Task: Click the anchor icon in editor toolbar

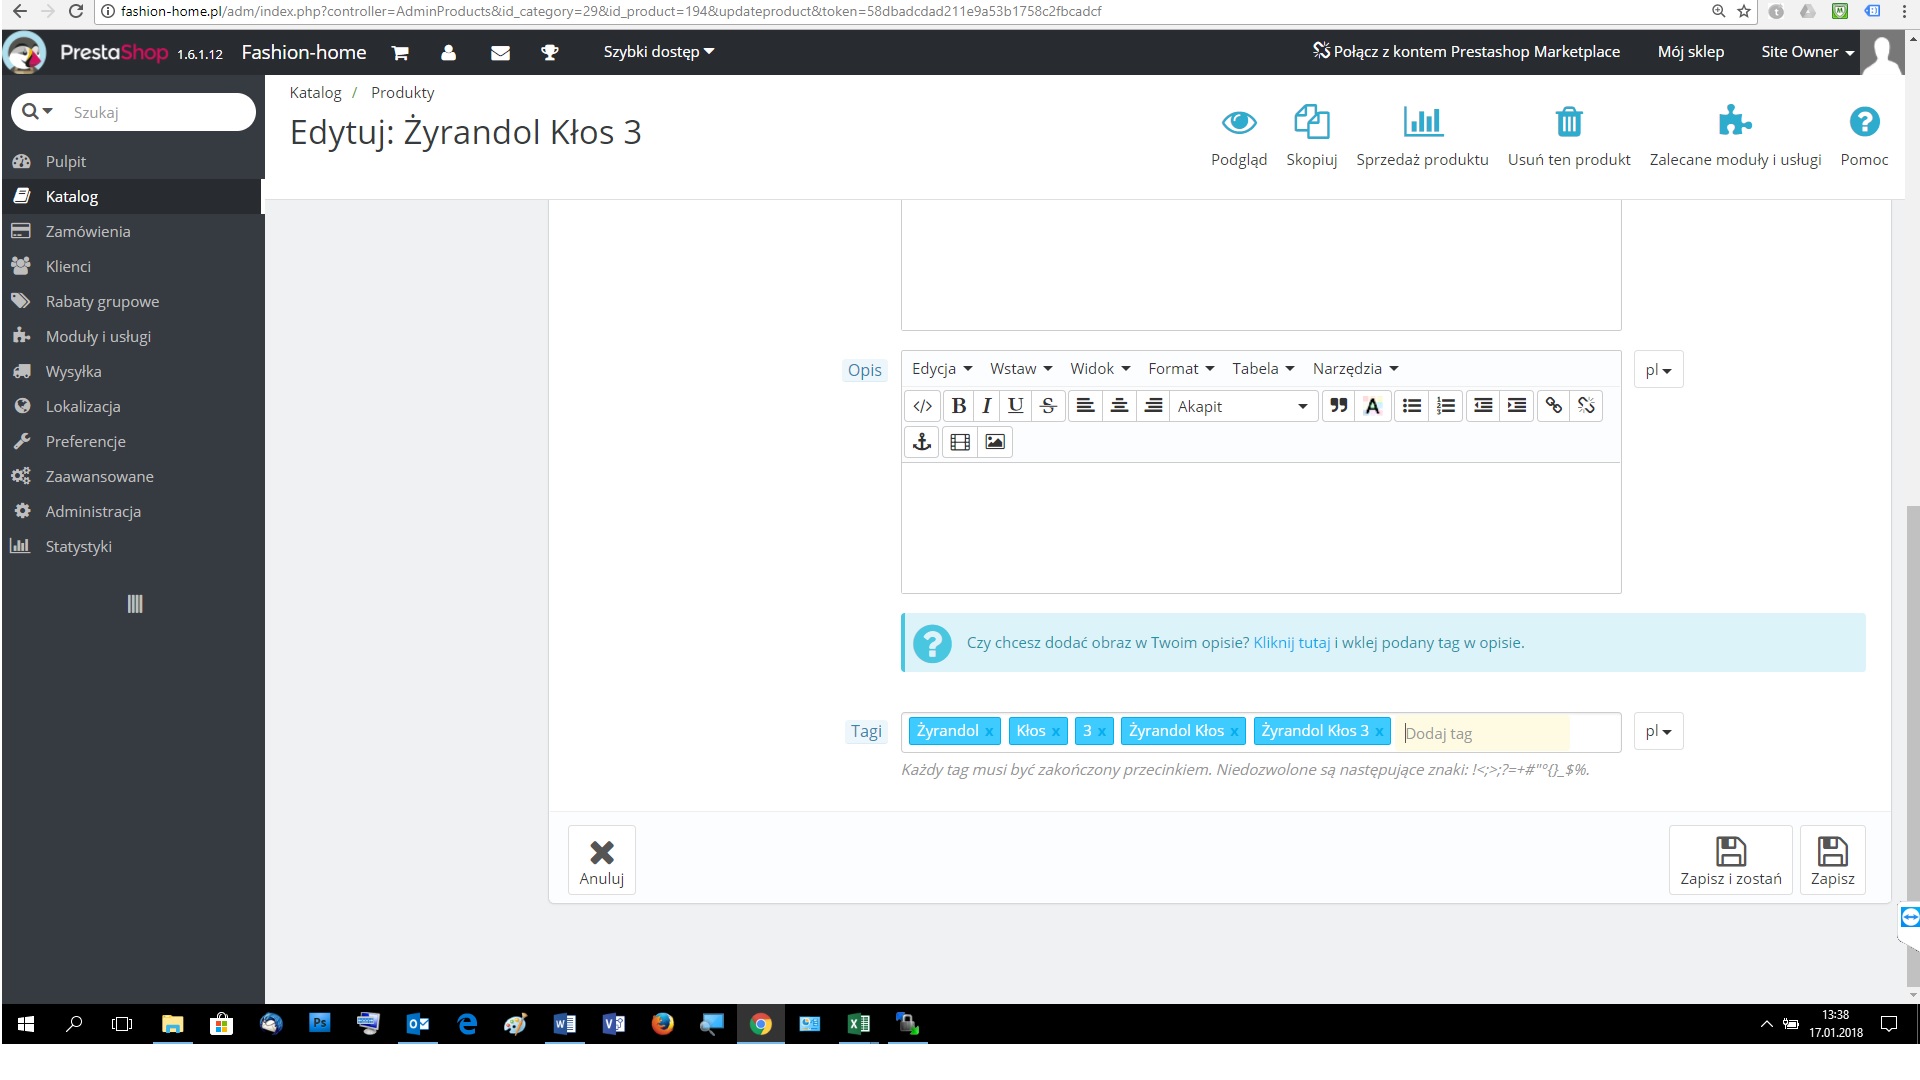Action: click(921, 442)
